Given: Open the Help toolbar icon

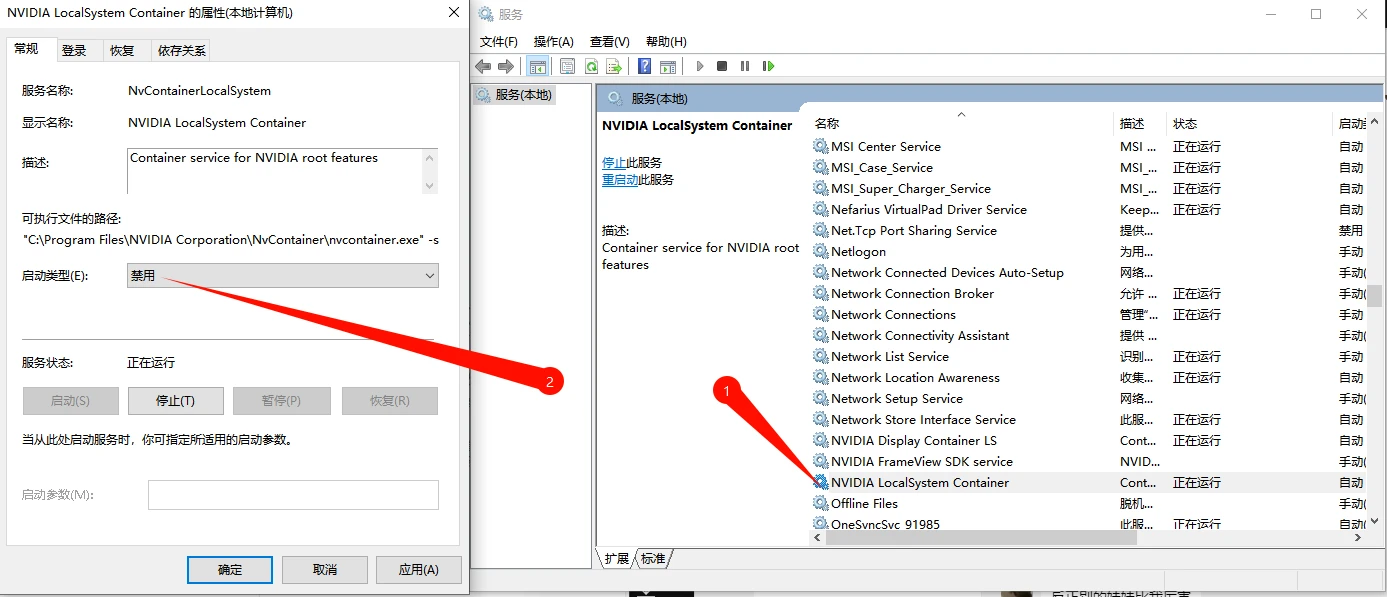Looking at the screenshot, I should [x=644, y=66].
